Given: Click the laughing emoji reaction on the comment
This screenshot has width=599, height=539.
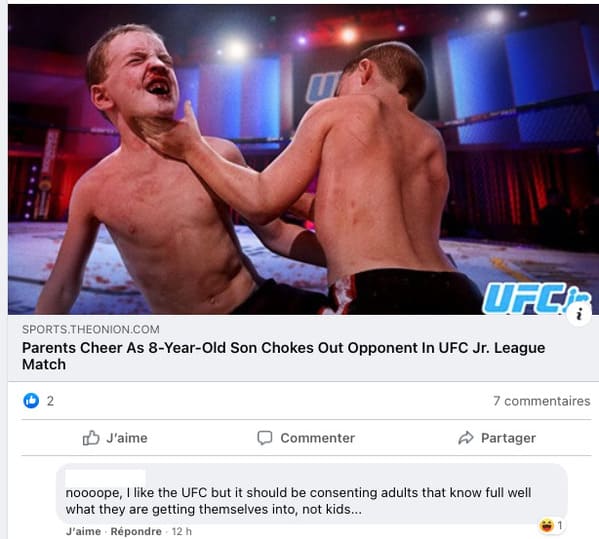Looking at the screenshot, I should [x=546, y=526].
